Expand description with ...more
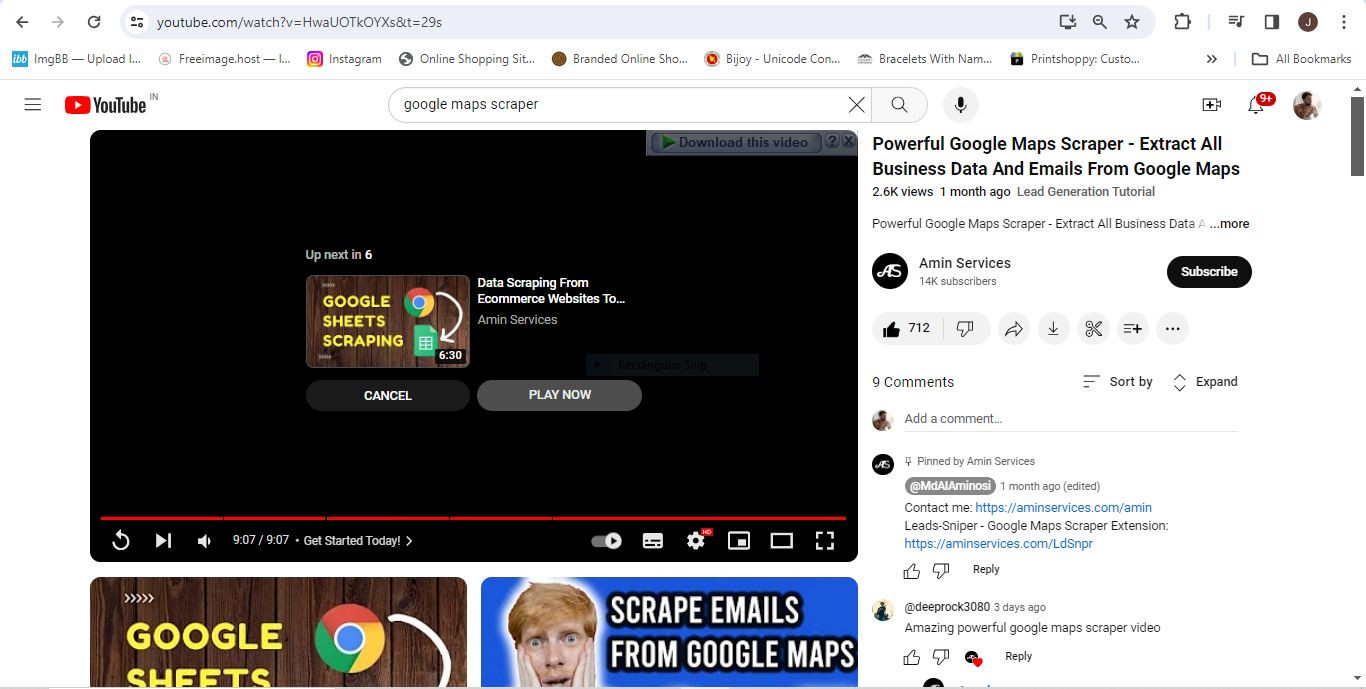The width and height of the screenshot is (1366, 689). pyautogui.click(x=1229, y=224)
